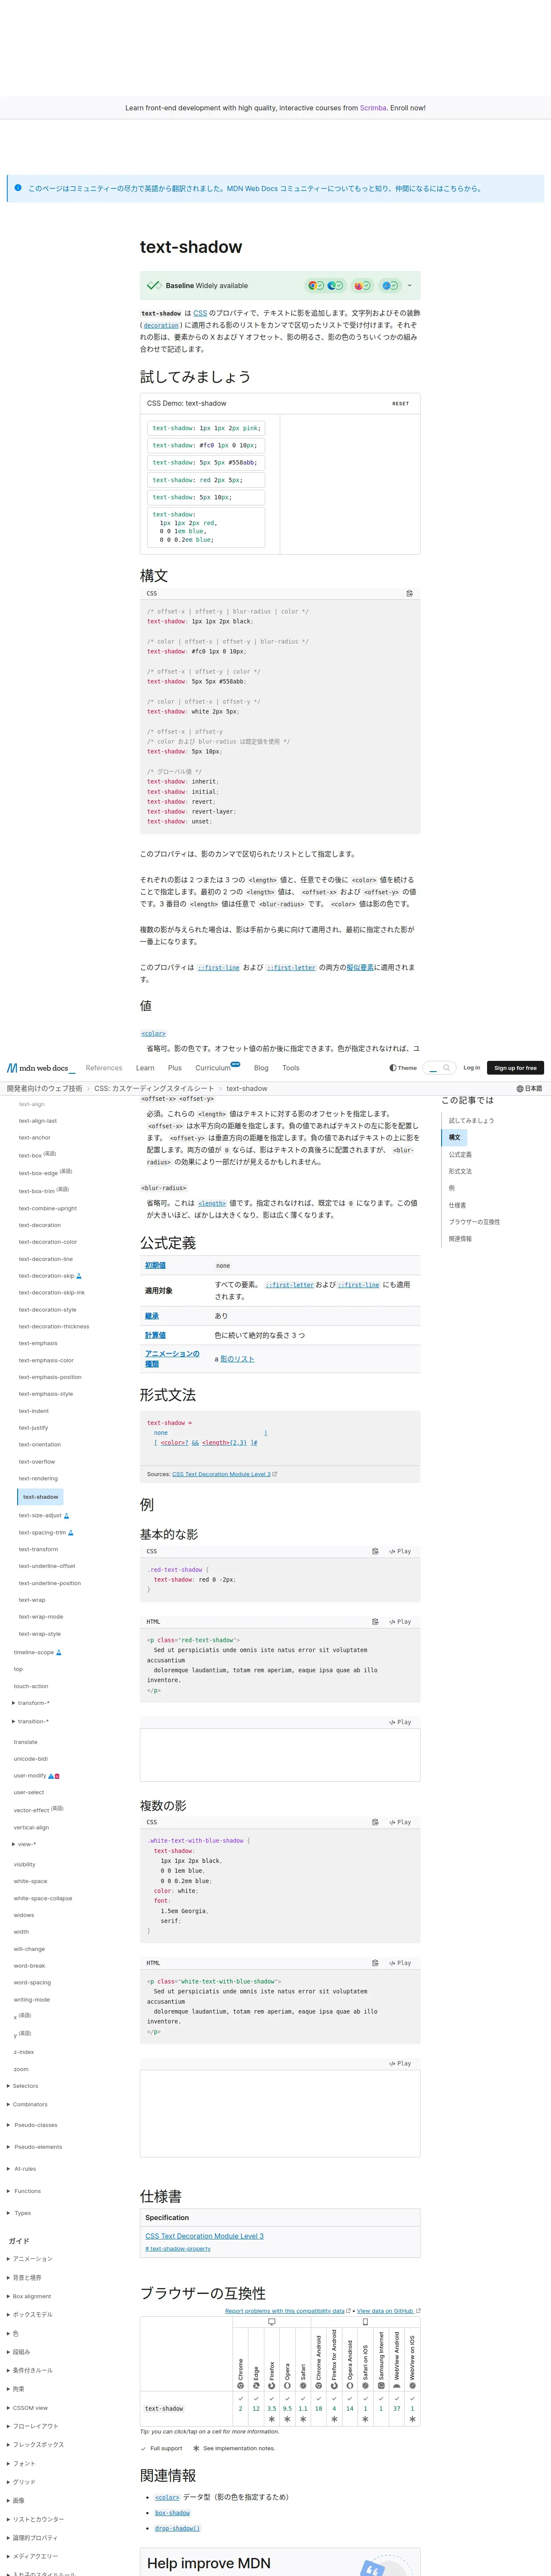This screenshot has height=2576, width=551.
Task: Open breadcrumb CSS: カスケーディングスタイルシート
Action: coord(154,1088)
